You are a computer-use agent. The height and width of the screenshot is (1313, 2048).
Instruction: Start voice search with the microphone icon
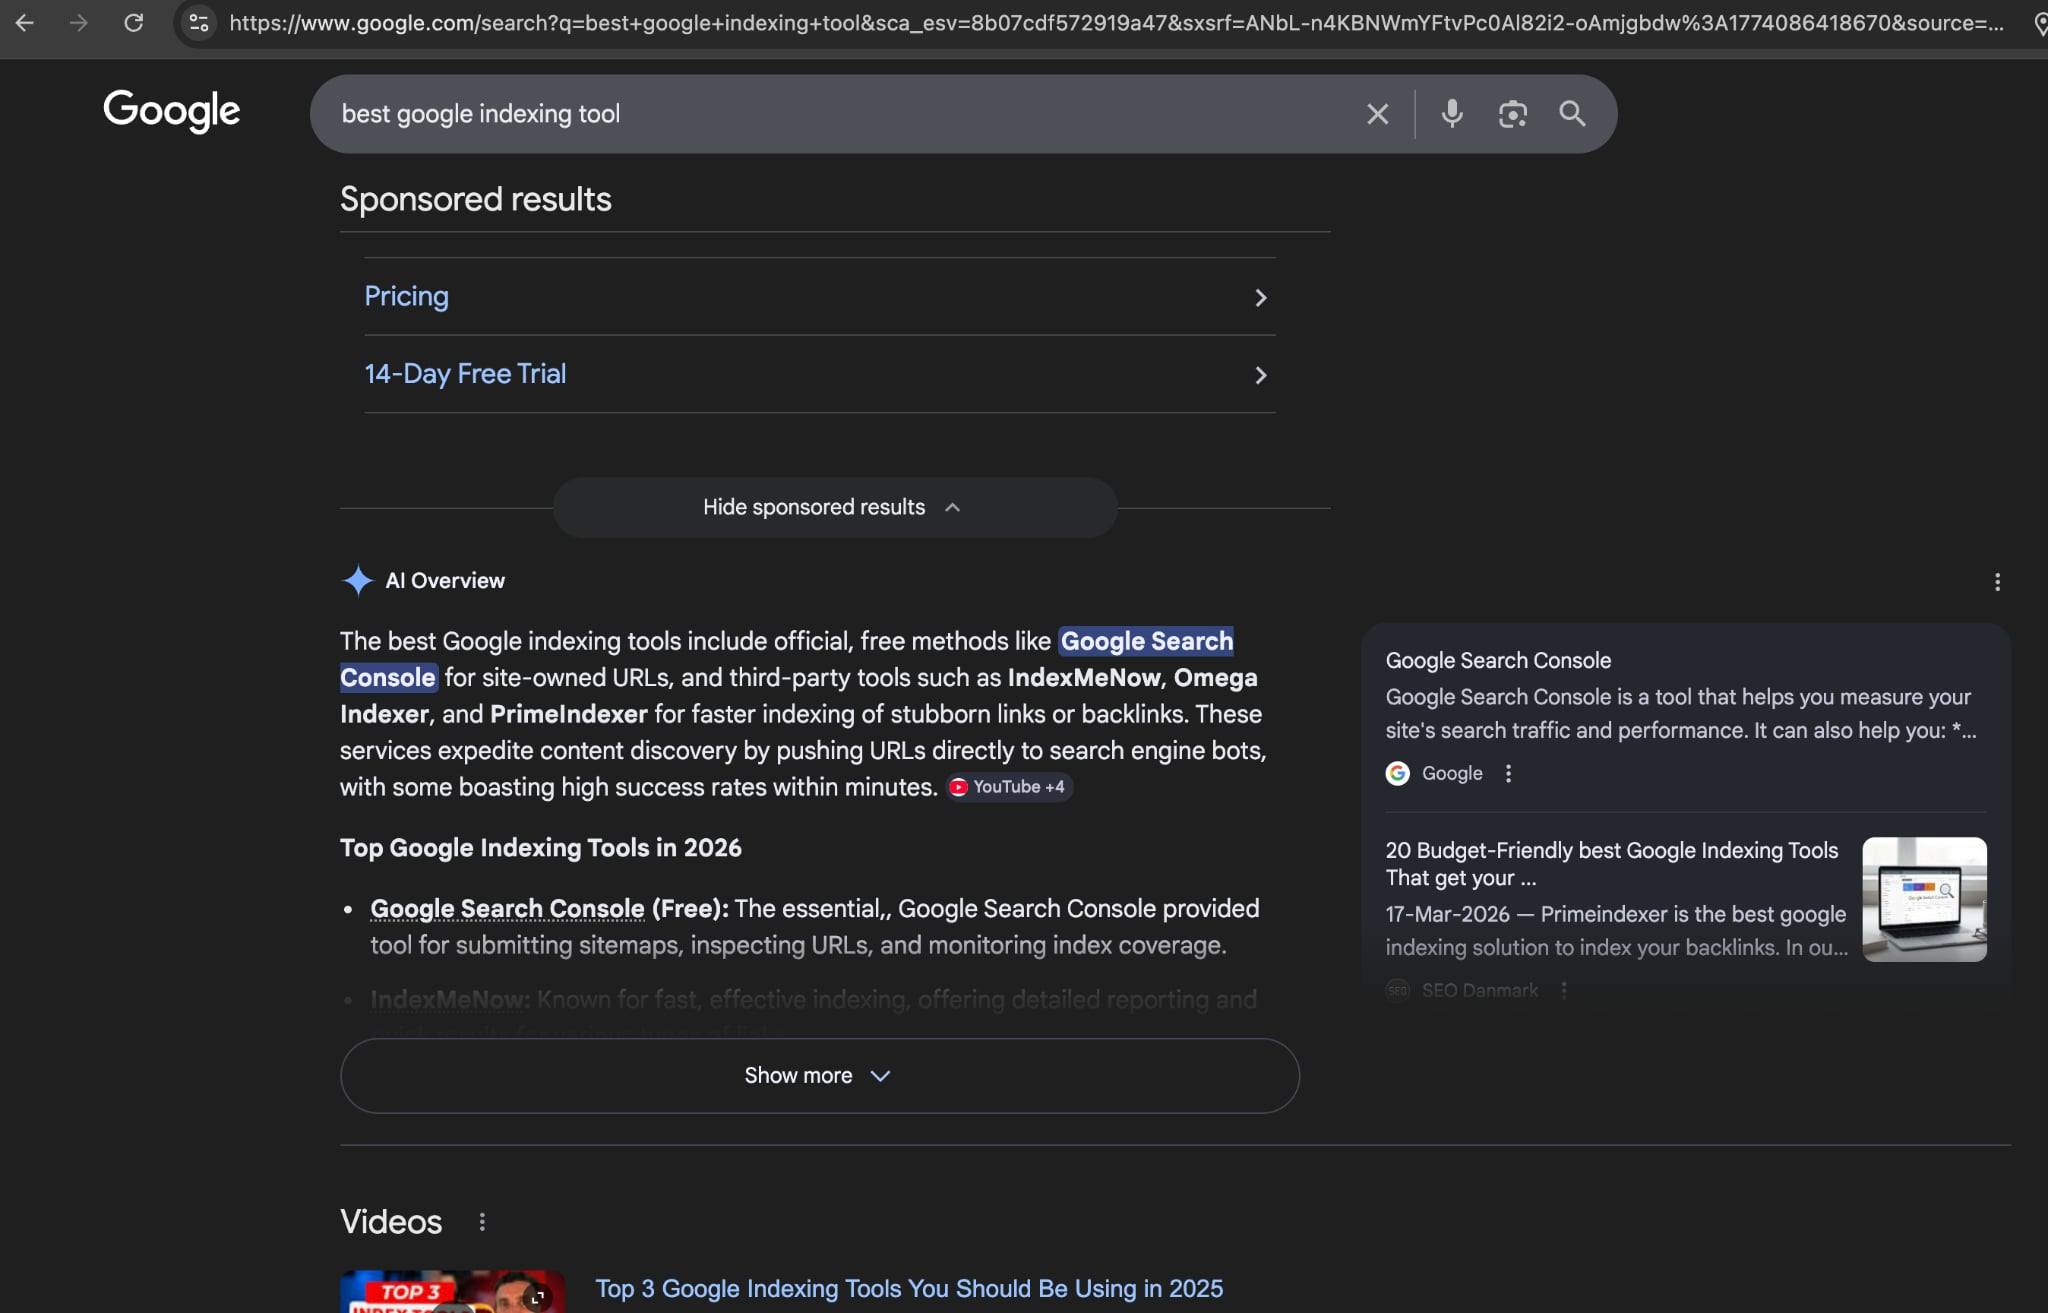pos(1452,114)
